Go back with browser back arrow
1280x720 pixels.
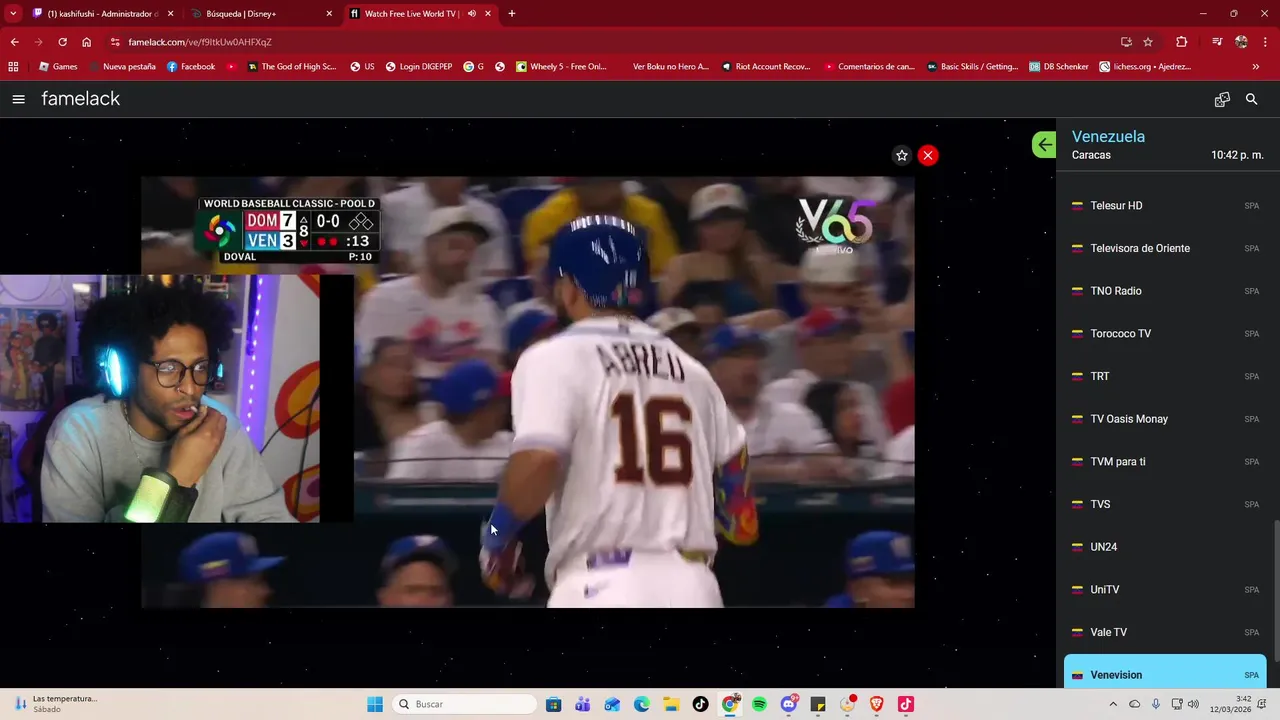point(14,42)
